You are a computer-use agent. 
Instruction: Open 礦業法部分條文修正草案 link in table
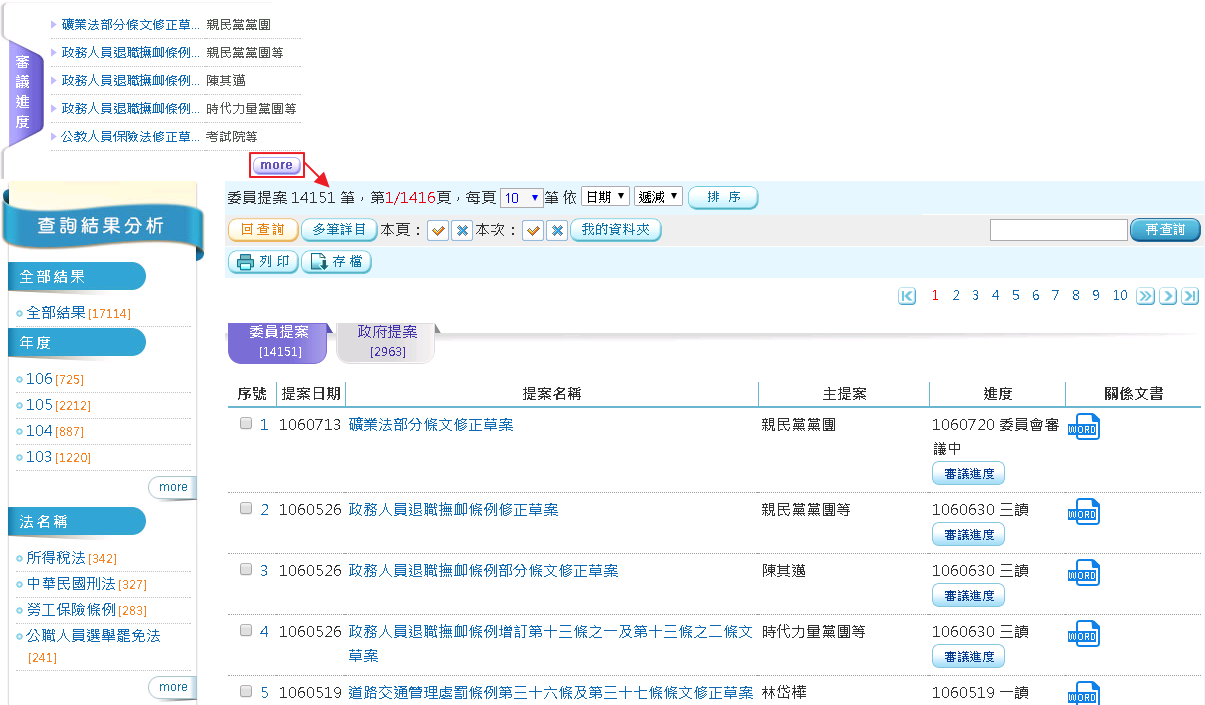point(431,425)
